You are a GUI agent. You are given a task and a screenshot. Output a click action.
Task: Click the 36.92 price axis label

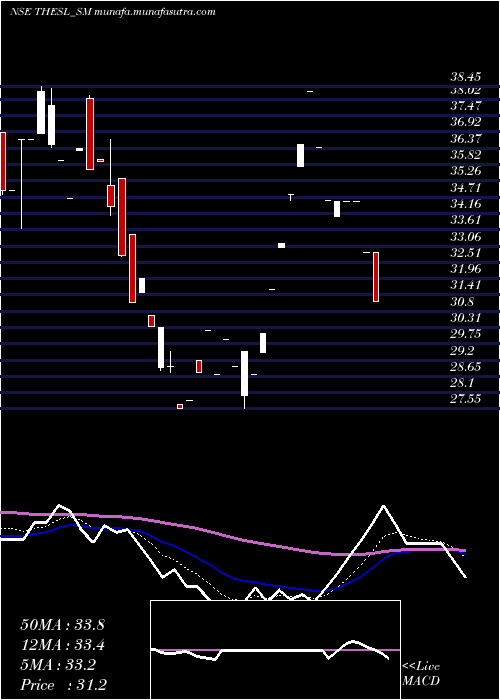click(x=466, y=122)
